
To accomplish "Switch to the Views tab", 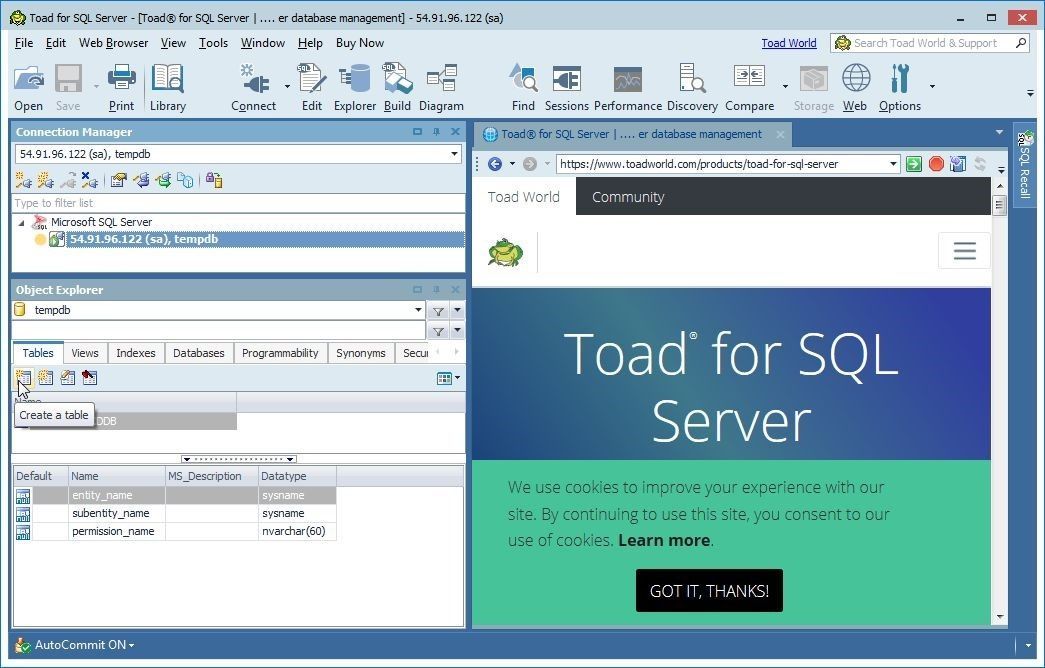I will tap(85, 353).
